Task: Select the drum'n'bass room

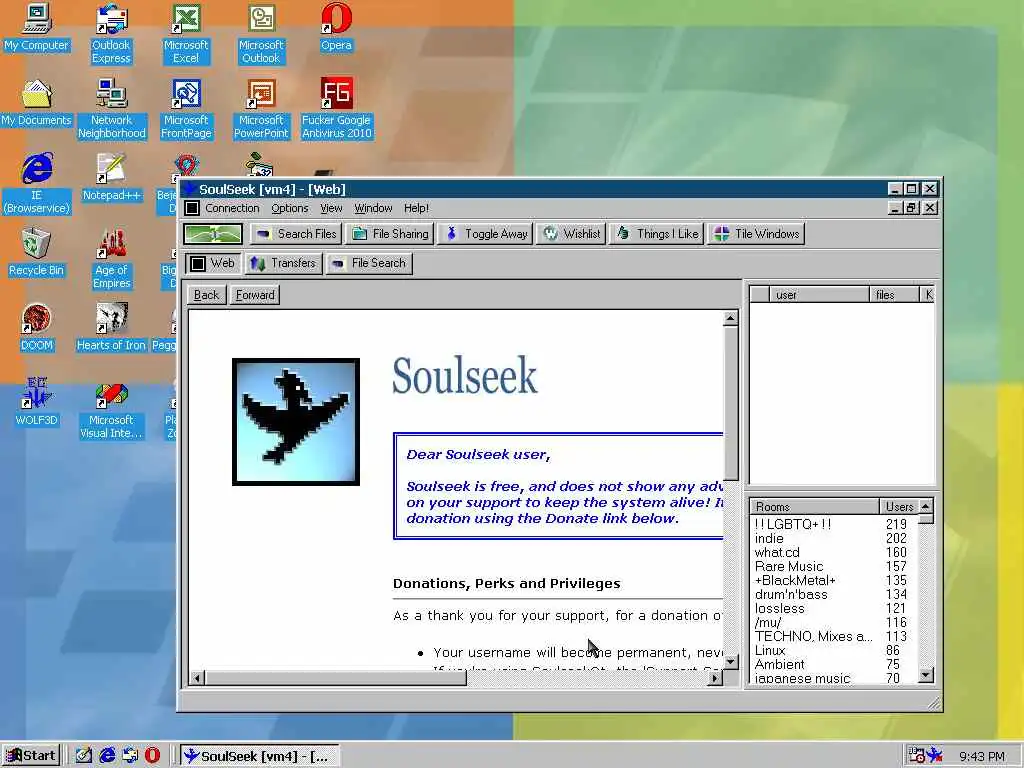Action: (833, 594)
